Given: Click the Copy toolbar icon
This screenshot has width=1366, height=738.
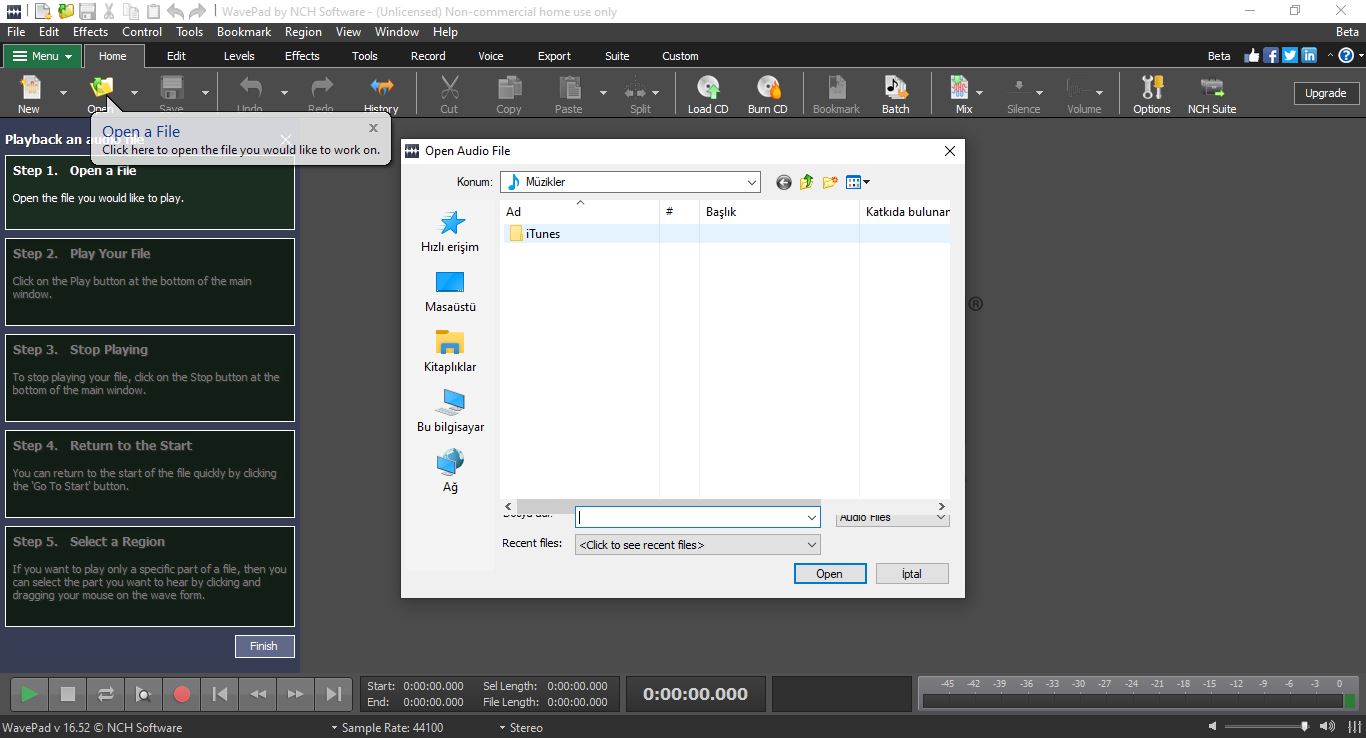Looking at the screenshot, I should tap(509, 94).
